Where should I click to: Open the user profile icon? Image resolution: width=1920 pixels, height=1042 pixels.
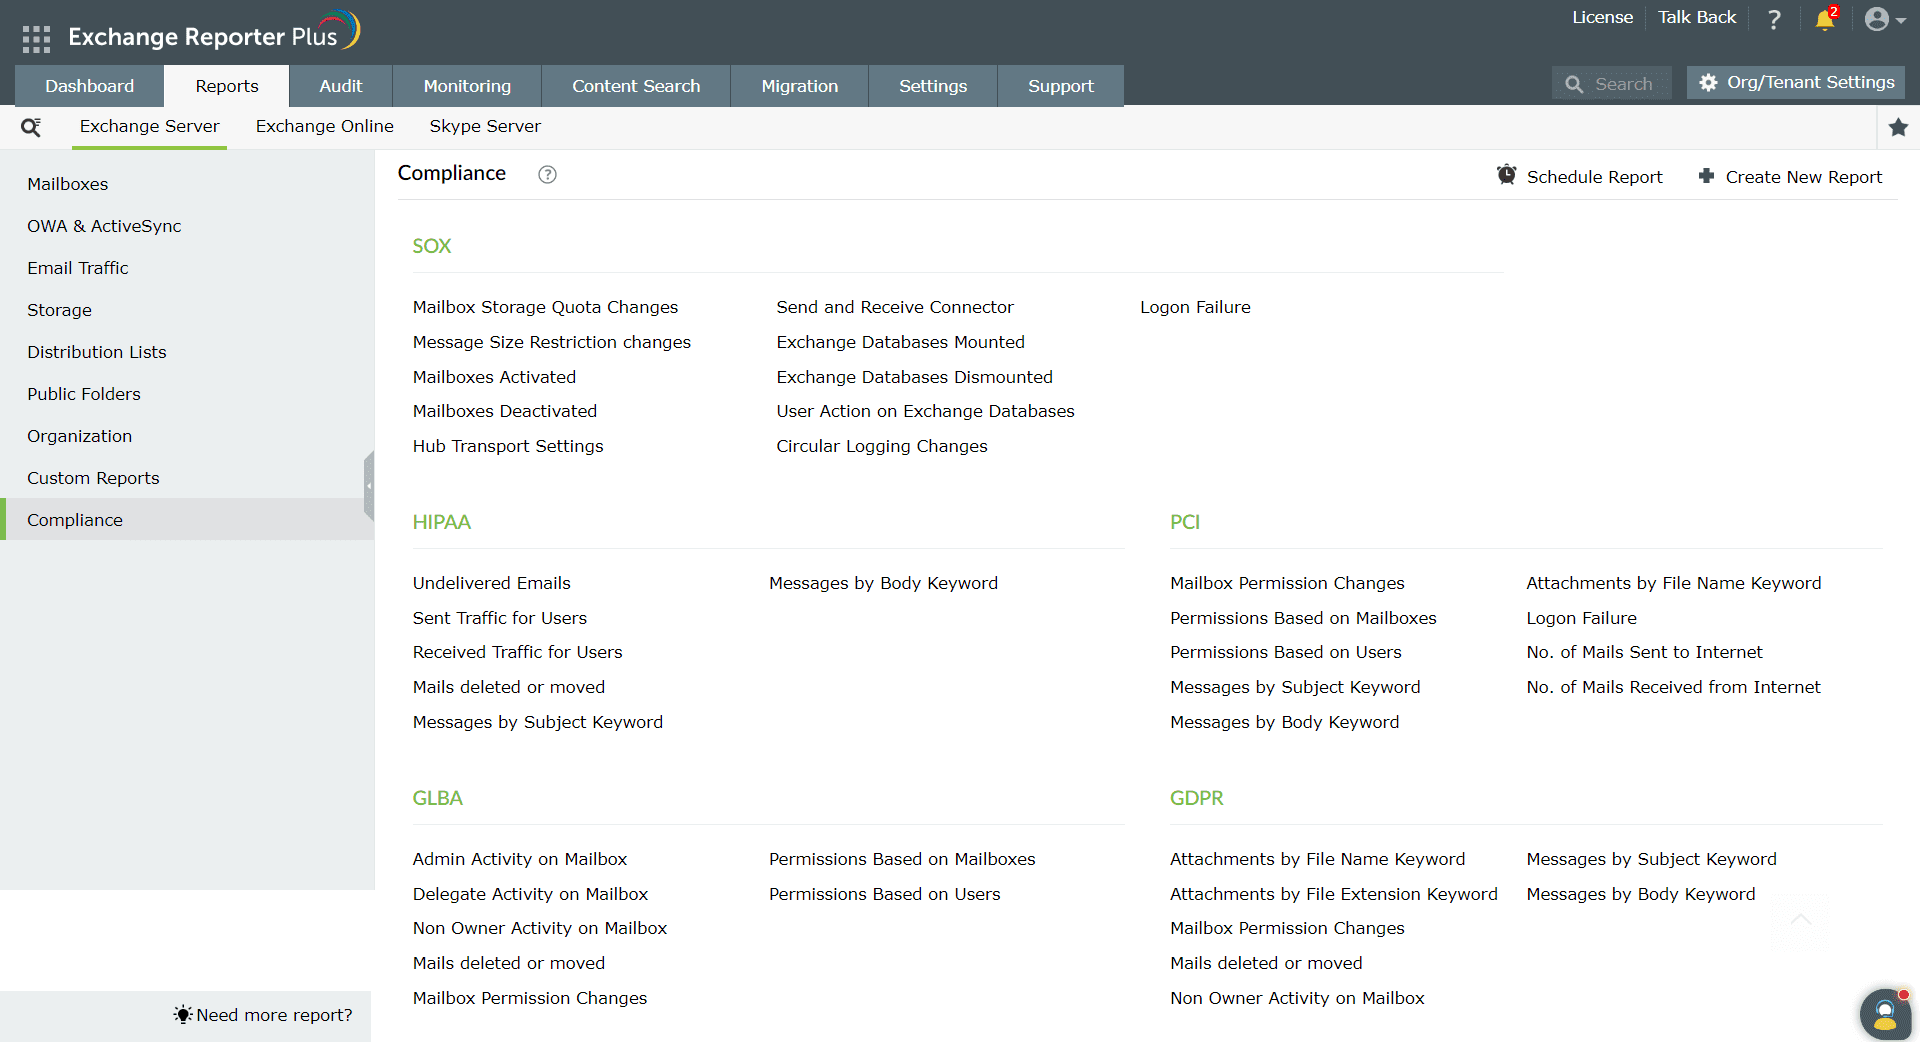(1877, 18)
